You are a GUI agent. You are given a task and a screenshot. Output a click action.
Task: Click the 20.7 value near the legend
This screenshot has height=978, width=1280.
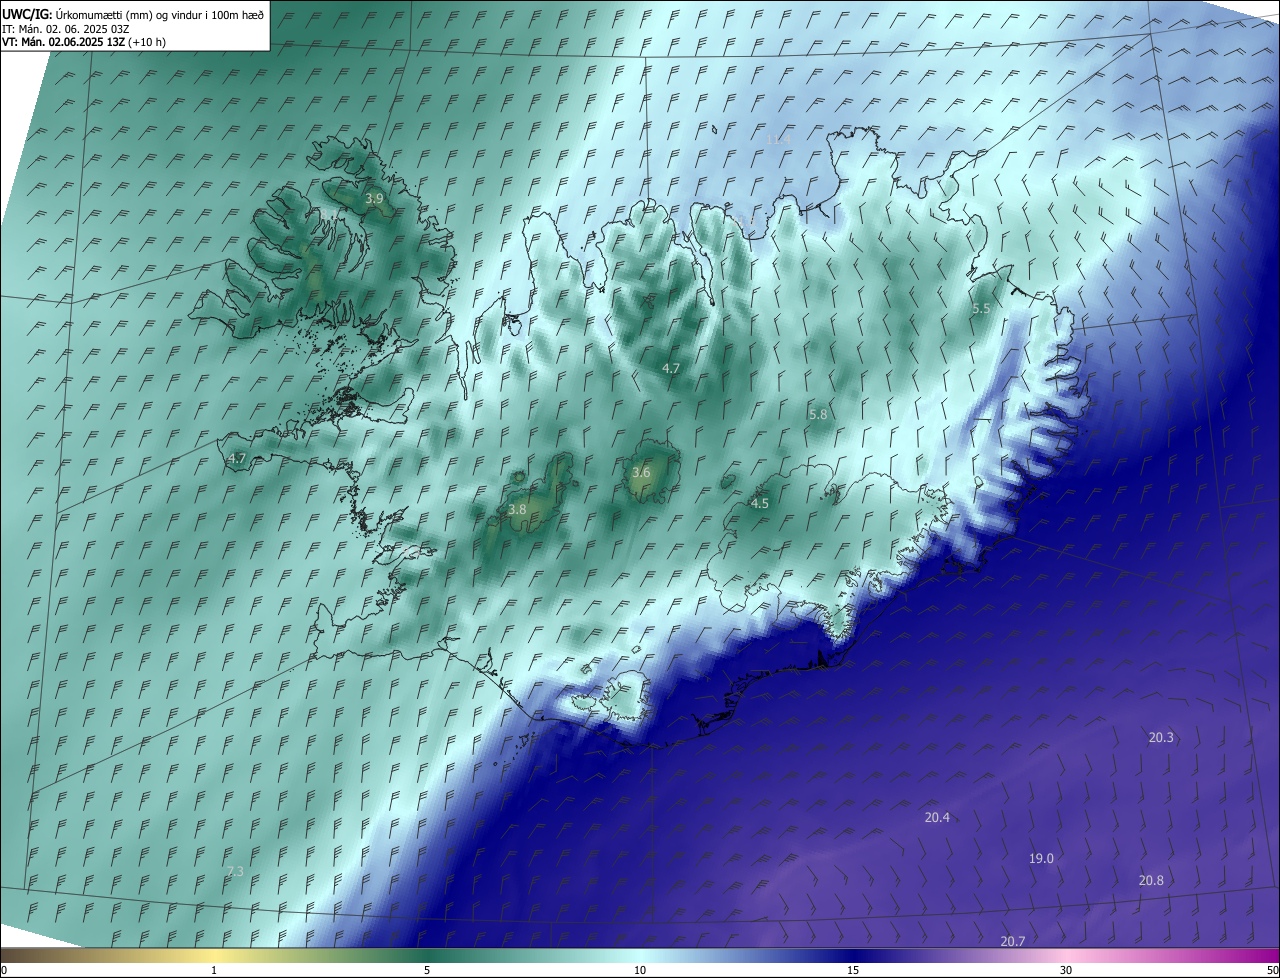(x=1013, y=941)
